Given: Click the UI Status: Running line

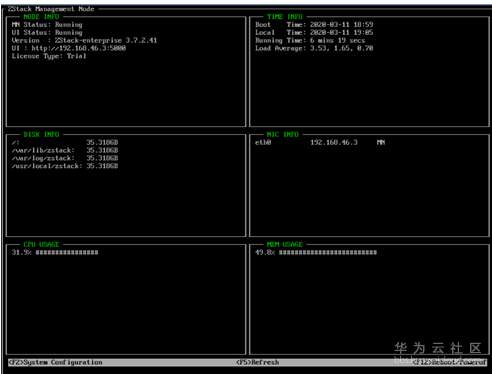Looking at the screenshot, I should tap(47, 33).
